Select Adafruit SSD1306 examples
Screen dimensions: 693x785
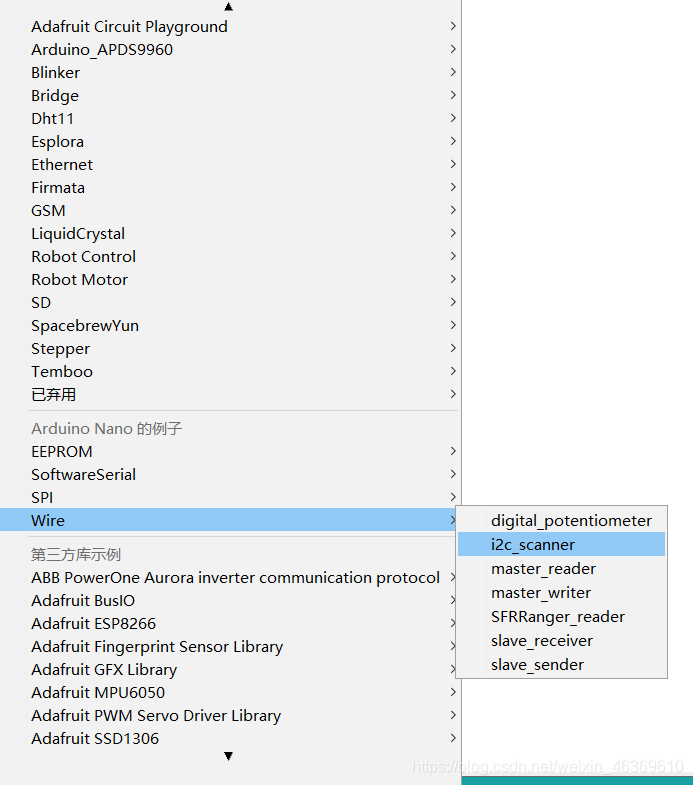click(230, 739)
